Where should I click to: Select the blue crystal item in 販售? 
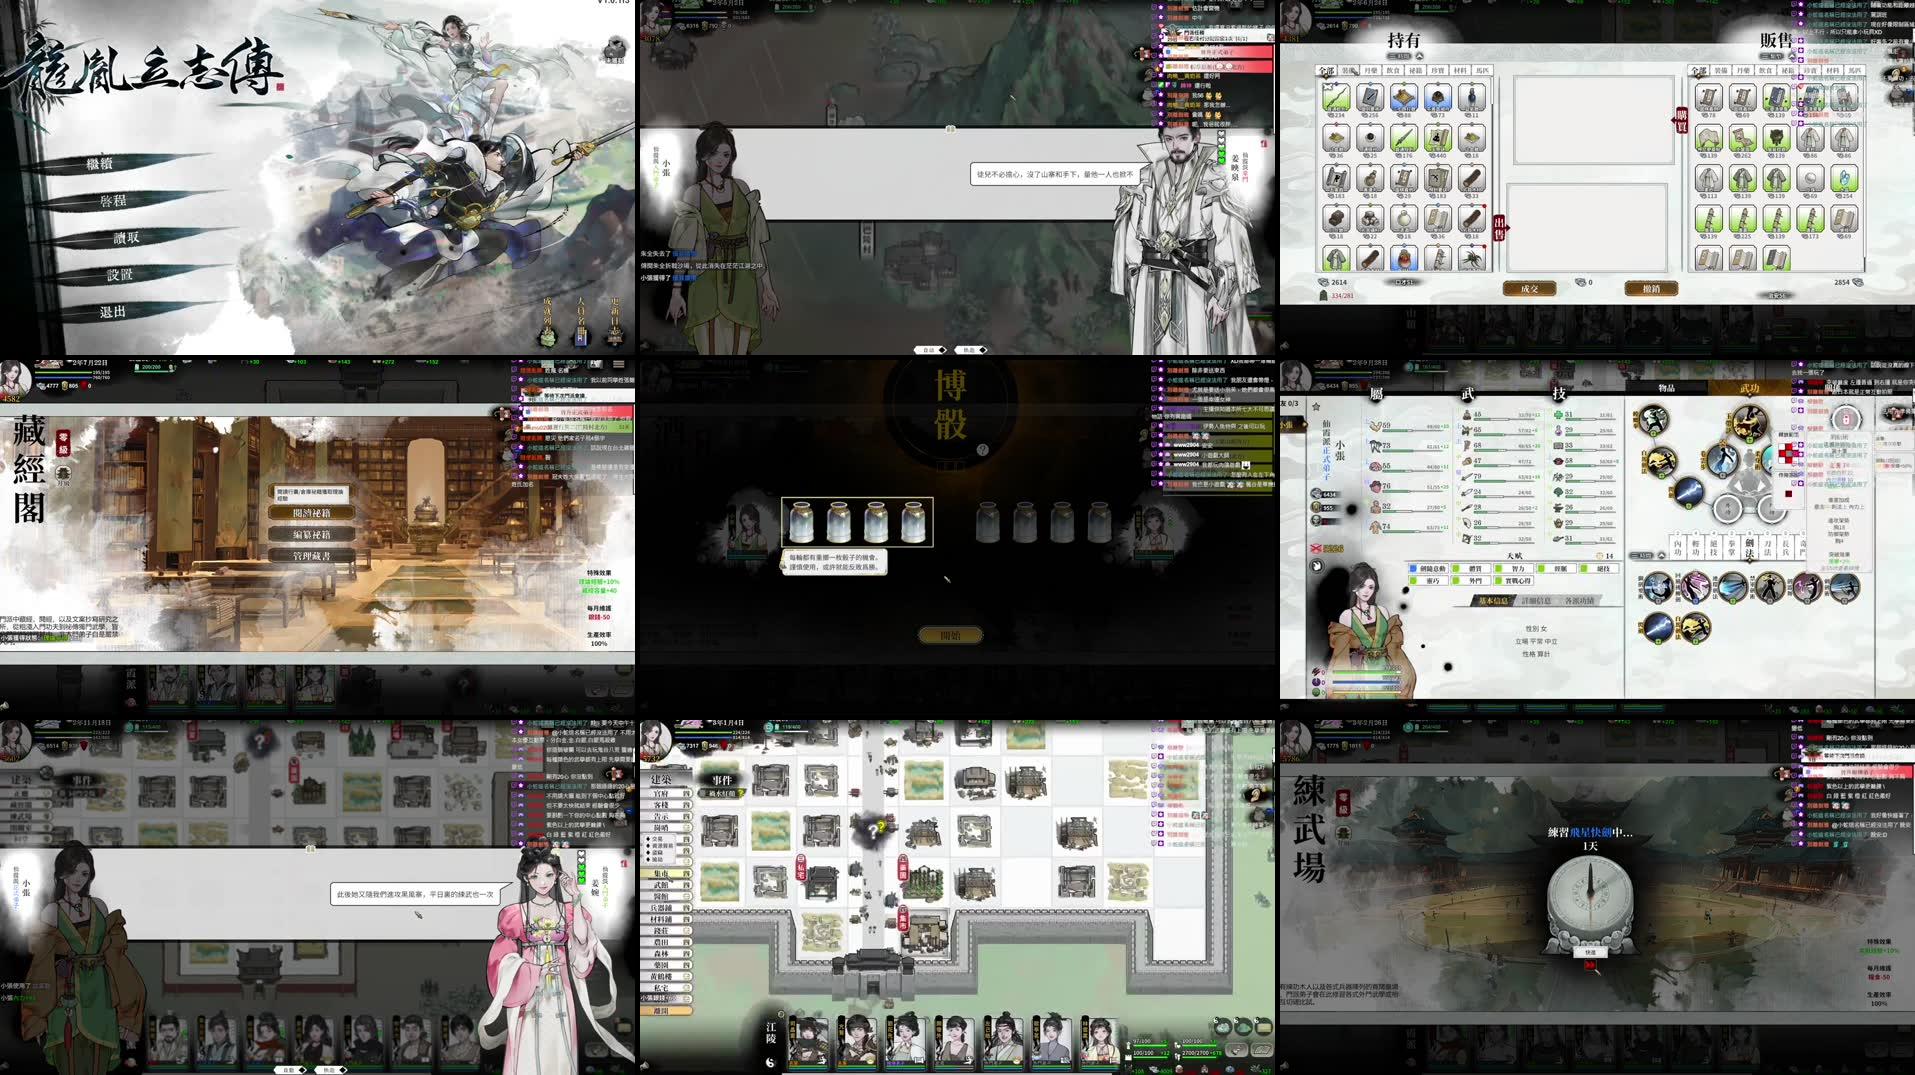[1845, 178]
